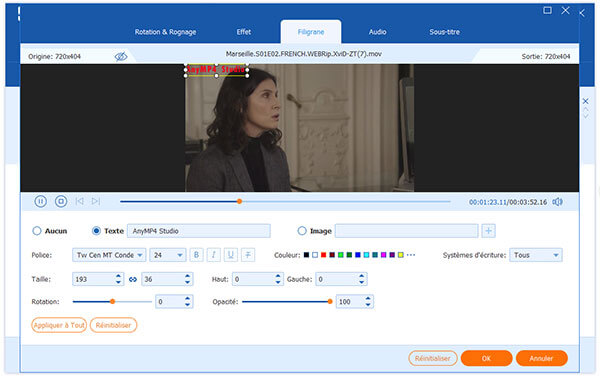Screen dimensions: 600x378
Task: Jump to next frame icon
Action: click(96, 201)
